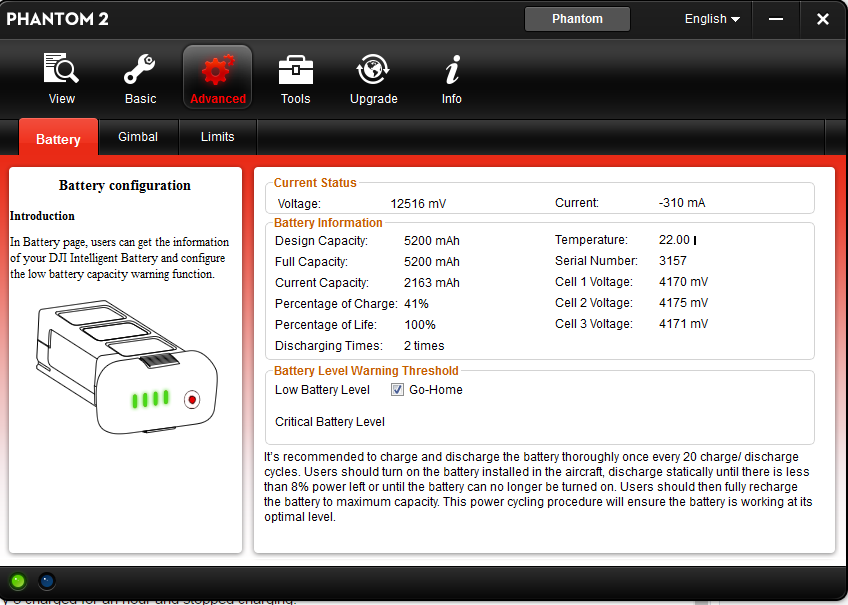Image resolution: width=848 pixels, height=605 pixels.
Task: Click the Design Capacity value 5200 mAh
Action: coord(432,241)
